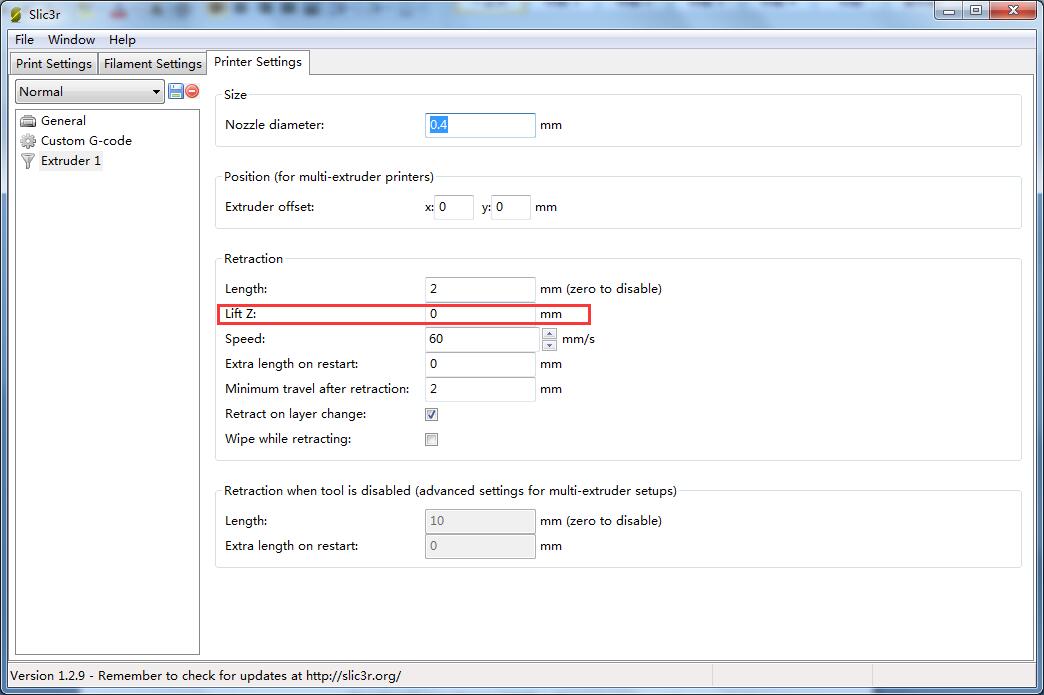This screenshot has height=695, width=1044.
Task: Click the retraction Speed input field
Action: pos(483,339)
